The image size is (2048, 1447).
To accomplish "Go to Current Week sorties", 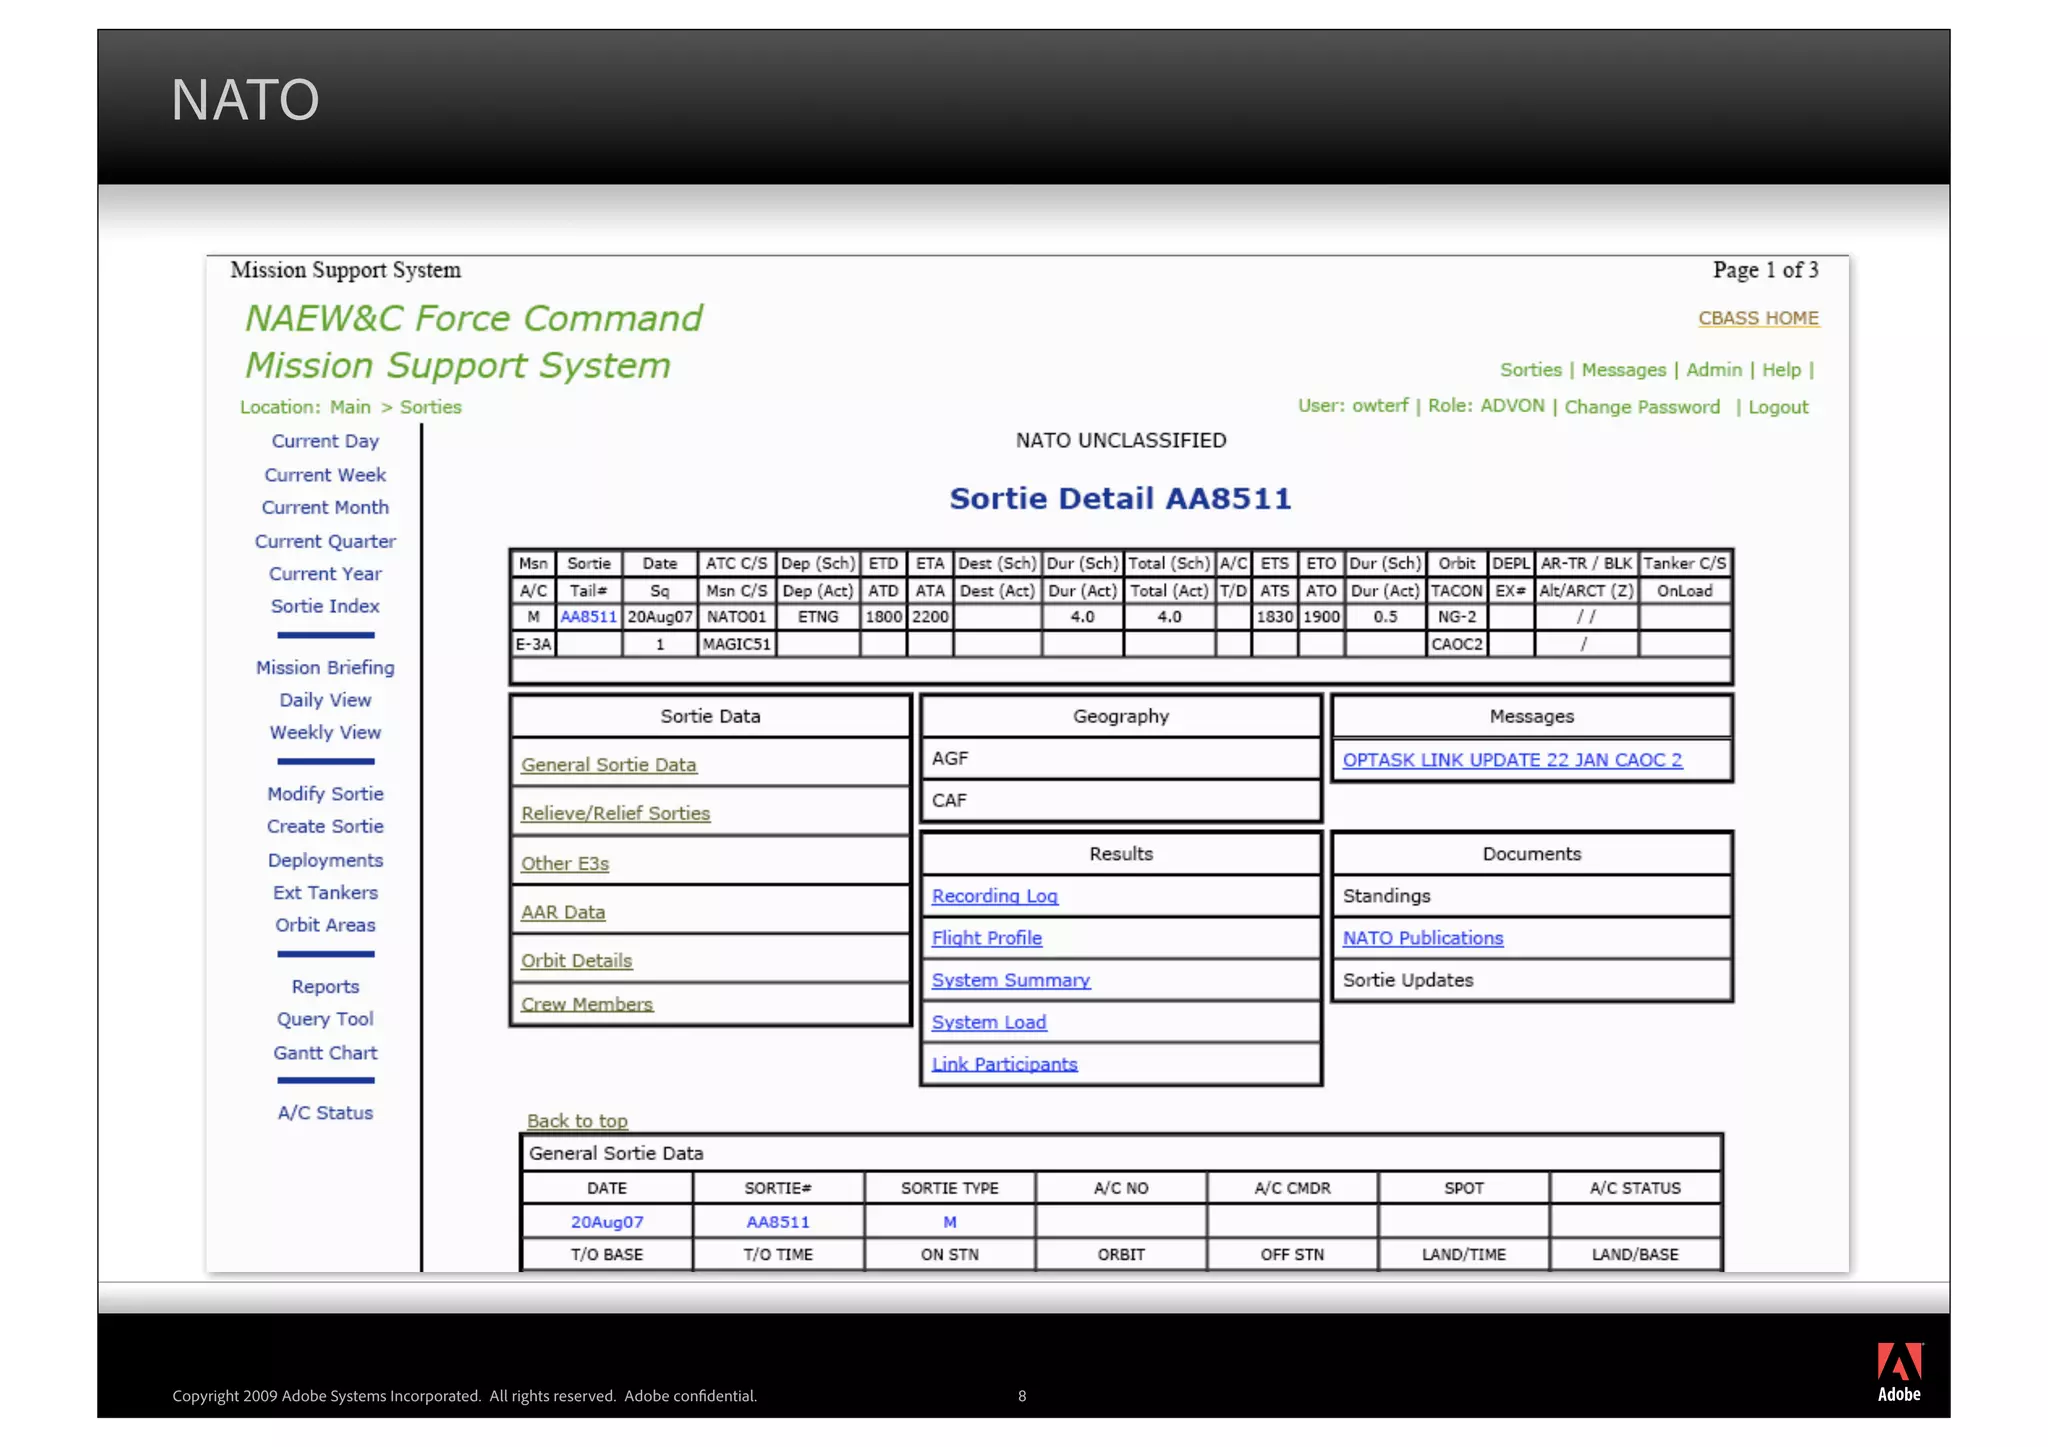I will (325, 475).
